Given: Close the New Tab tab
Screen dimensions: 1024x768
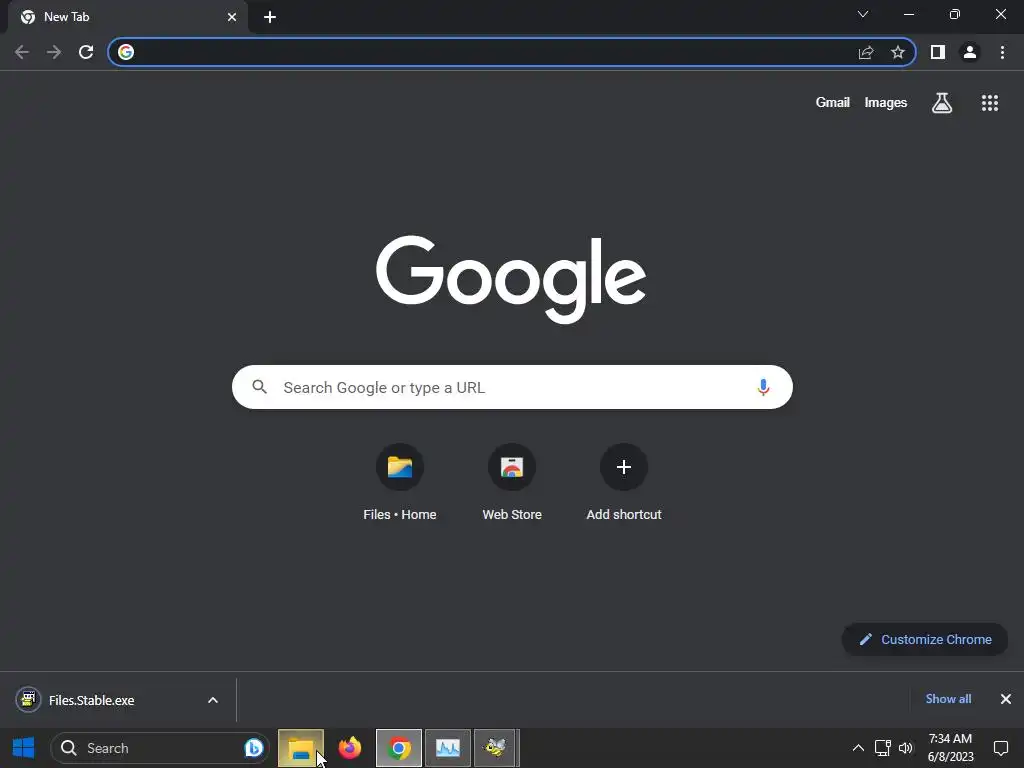Looking at the screenshot, I should coord(232,17).
